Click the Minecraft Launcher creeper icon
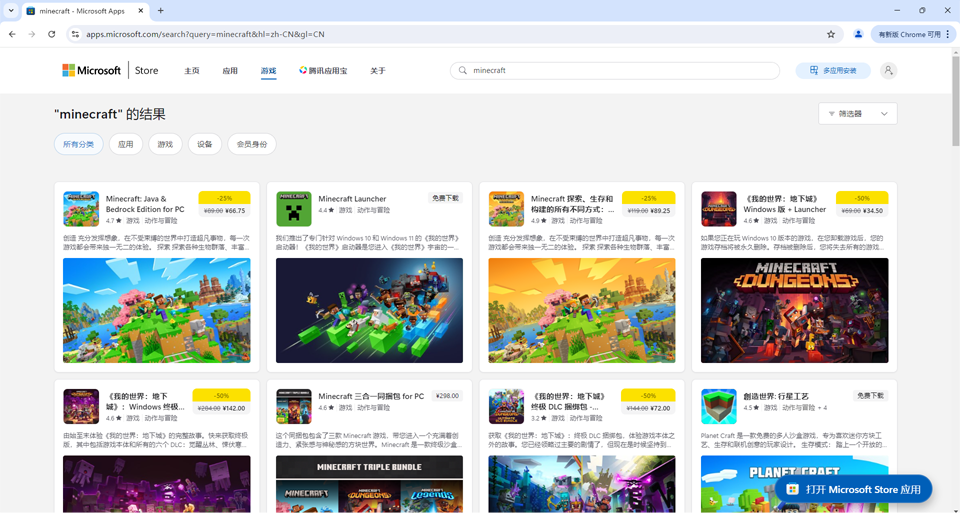The image size is (960, 513). tap(293, 209)
